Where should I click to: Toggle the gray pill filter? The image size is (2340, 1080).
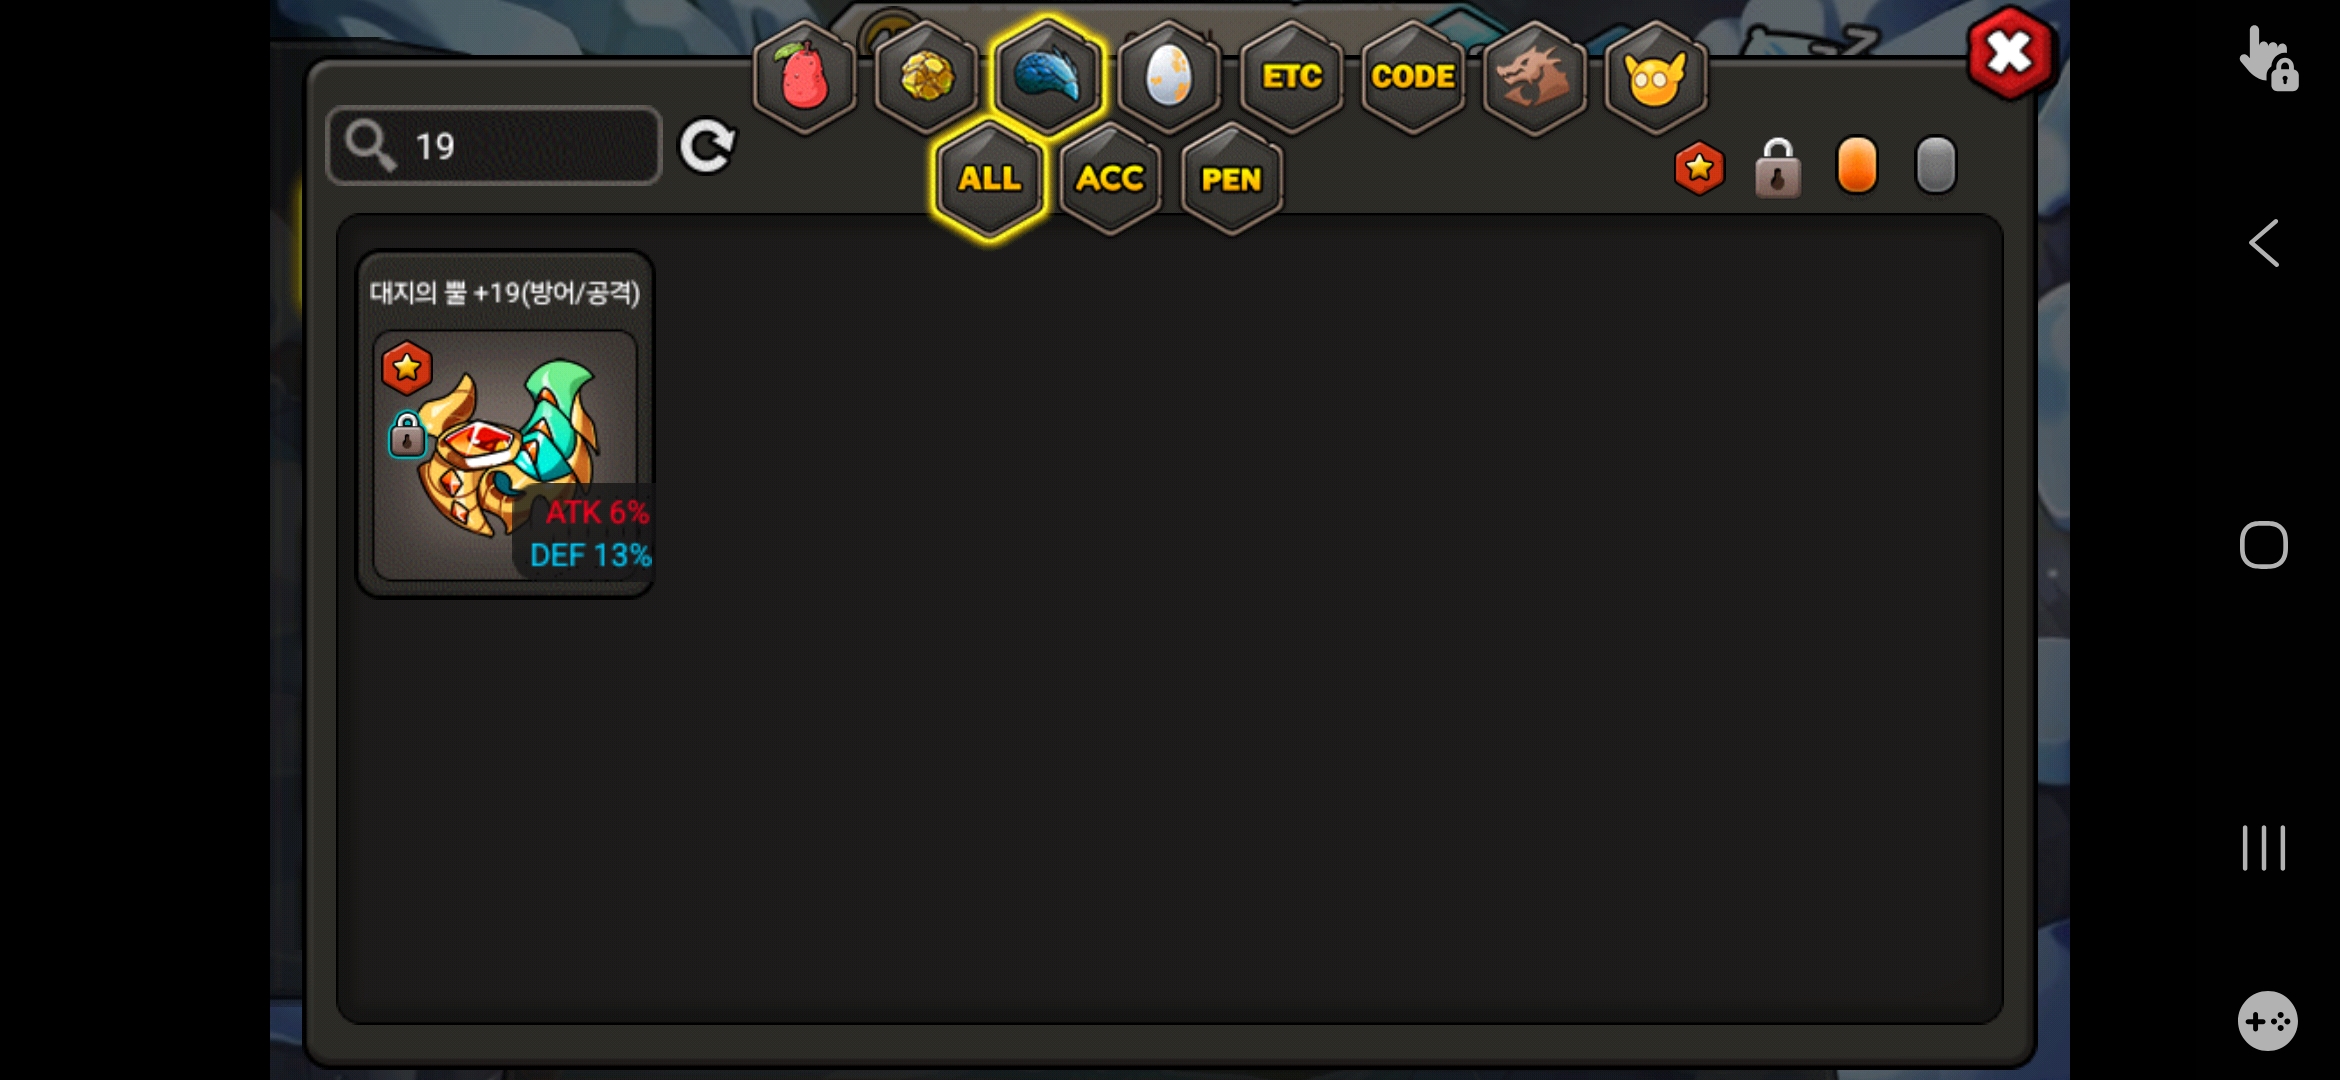(1935, 165)
